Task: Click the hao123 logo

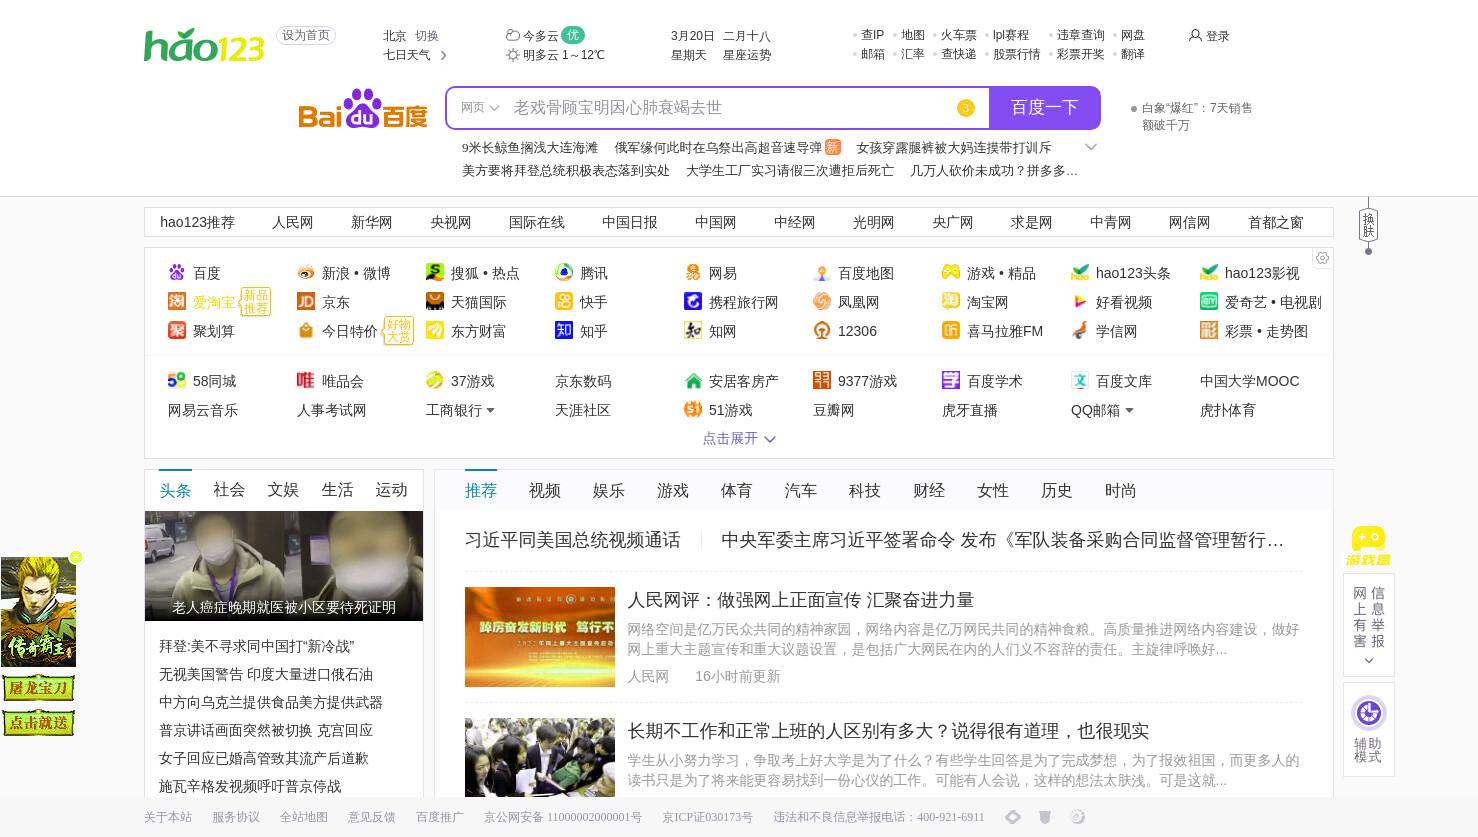Action: point(204,46)
